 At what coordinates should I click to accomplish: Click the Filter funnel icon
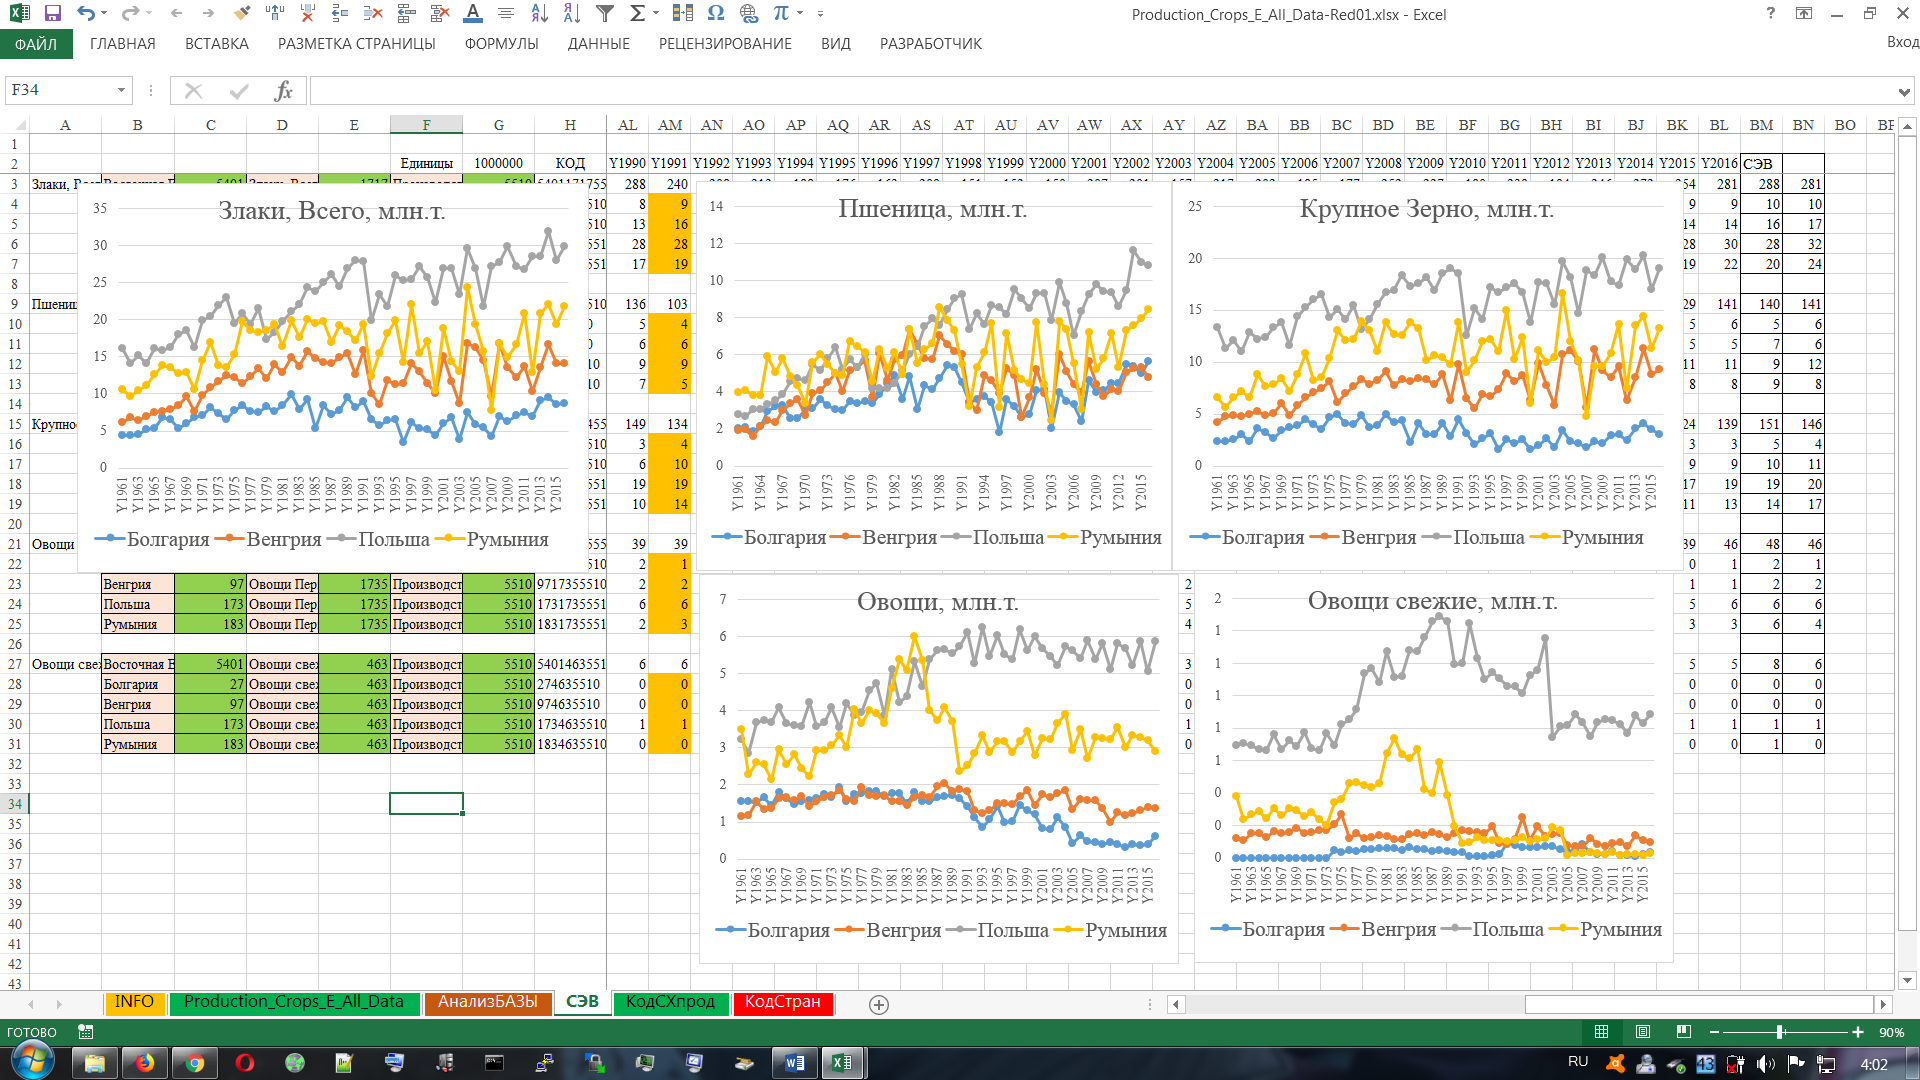click(x=605, y=14)
